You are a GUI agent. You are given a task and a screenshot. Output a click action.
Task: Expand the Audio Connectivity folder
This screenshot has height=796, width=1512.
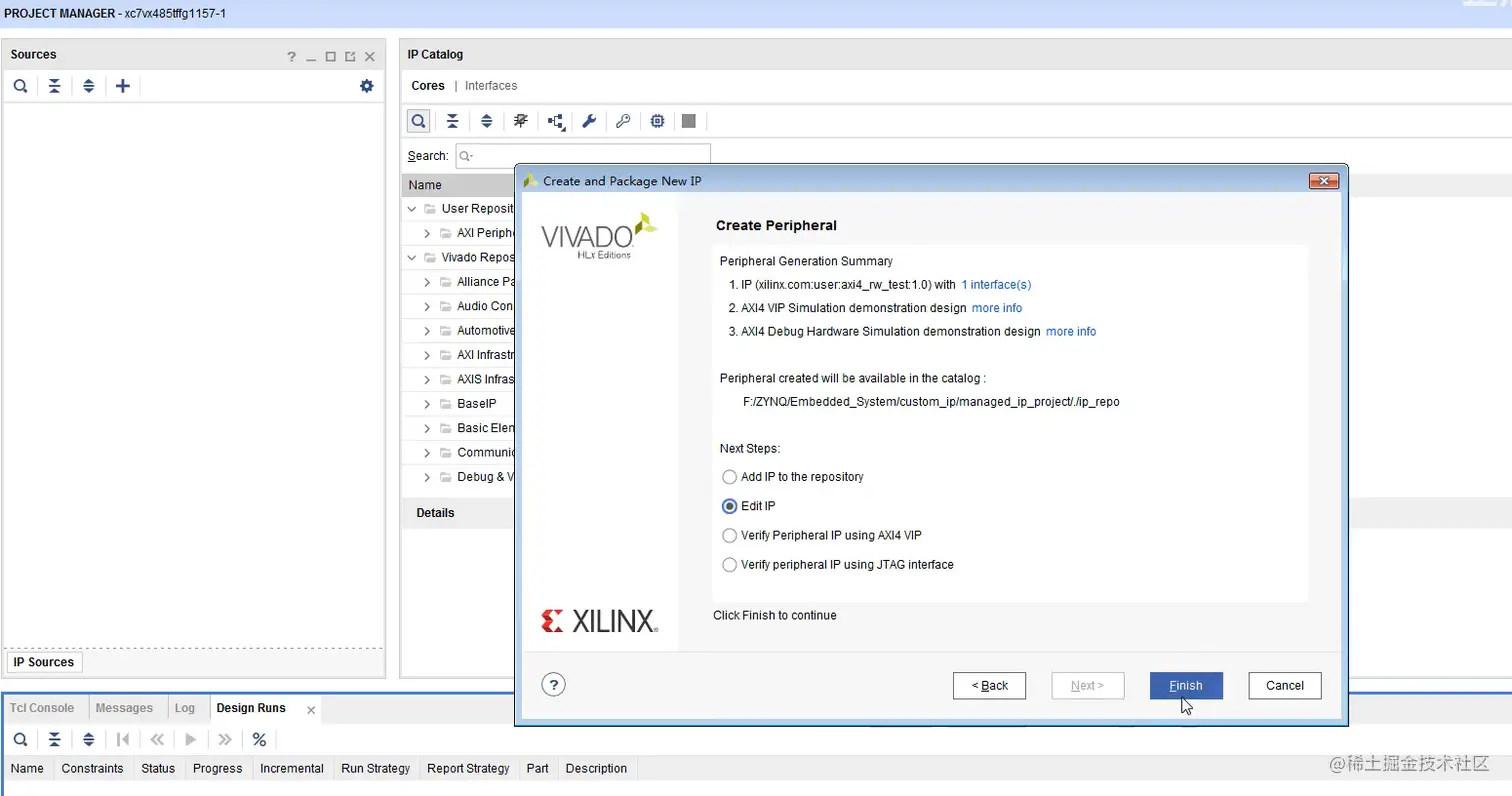coord(427,306)
